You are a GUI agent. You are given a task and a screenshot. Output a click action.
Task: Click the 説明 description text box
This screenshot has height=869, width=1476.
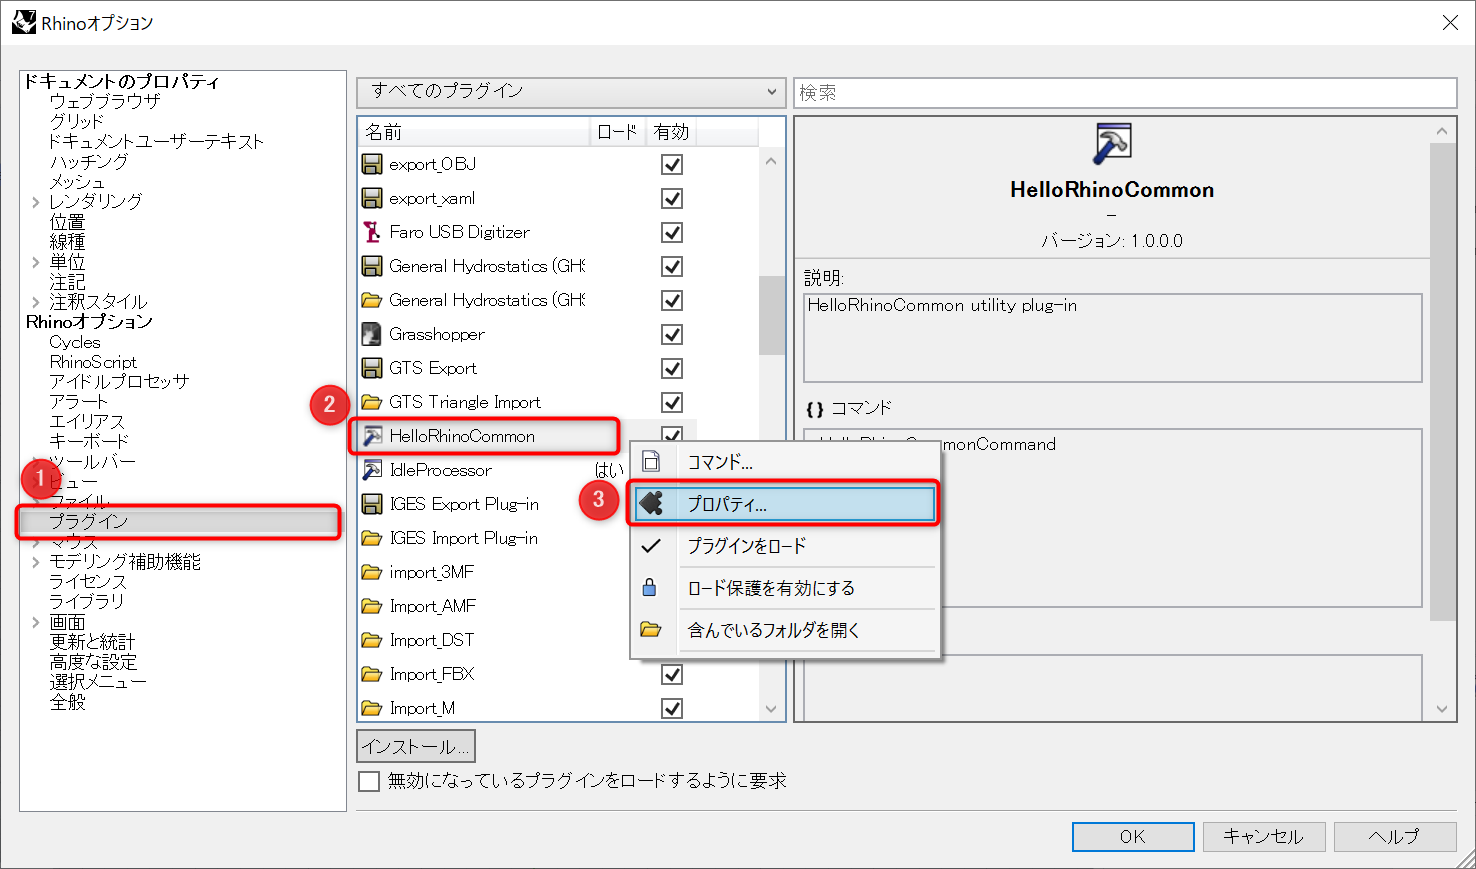coord(1113,337)
